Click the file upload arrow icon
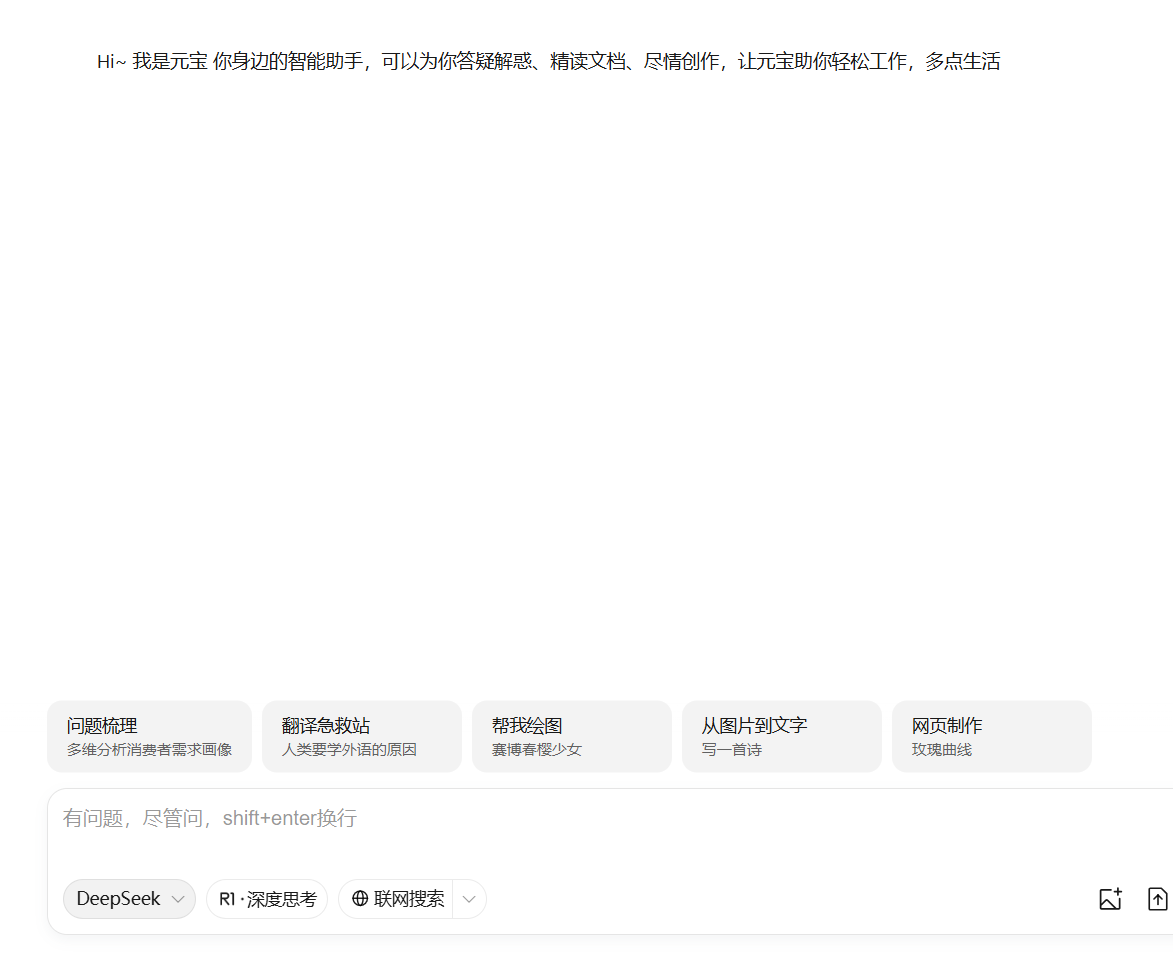The image size is (1173, 953). 1157,898
